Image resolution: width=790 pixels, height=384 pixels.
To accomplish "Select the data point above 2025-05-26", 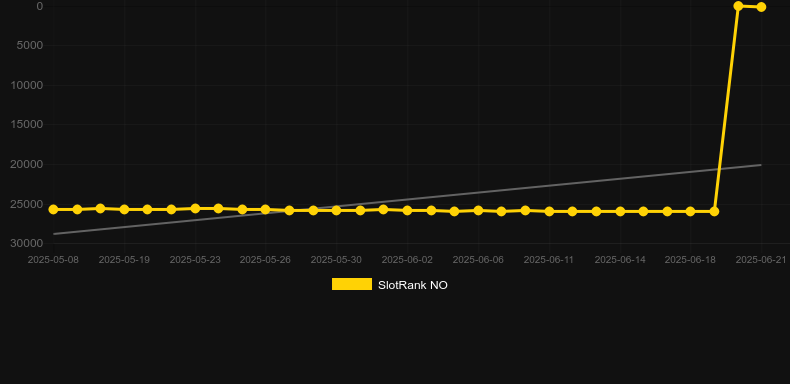I will [266, 209].
